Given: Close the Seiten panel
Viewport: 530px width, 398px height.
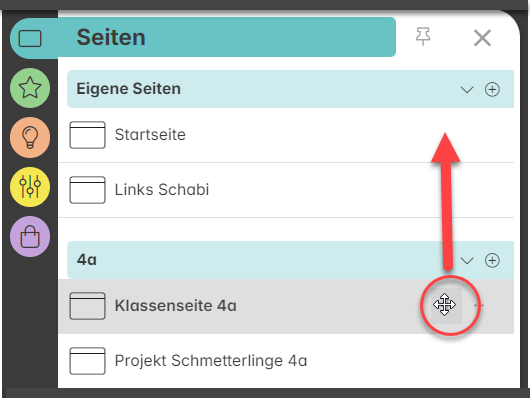Looking at the screenshot, I should (482, 38).
